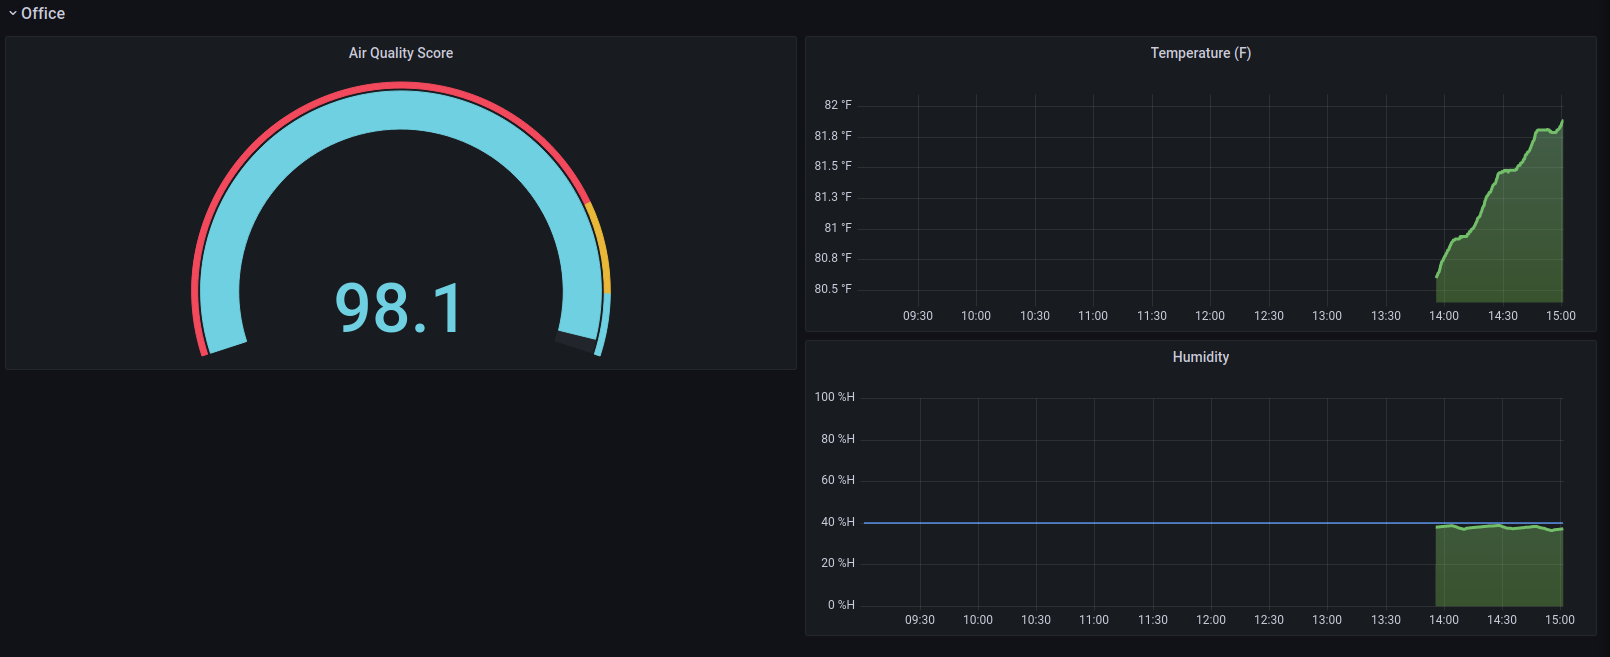Screen dimensions: 1610x657
Task: Click 14:30 on the Temperature time axis
Action: pyautogui.click(x=1503, y=316)
